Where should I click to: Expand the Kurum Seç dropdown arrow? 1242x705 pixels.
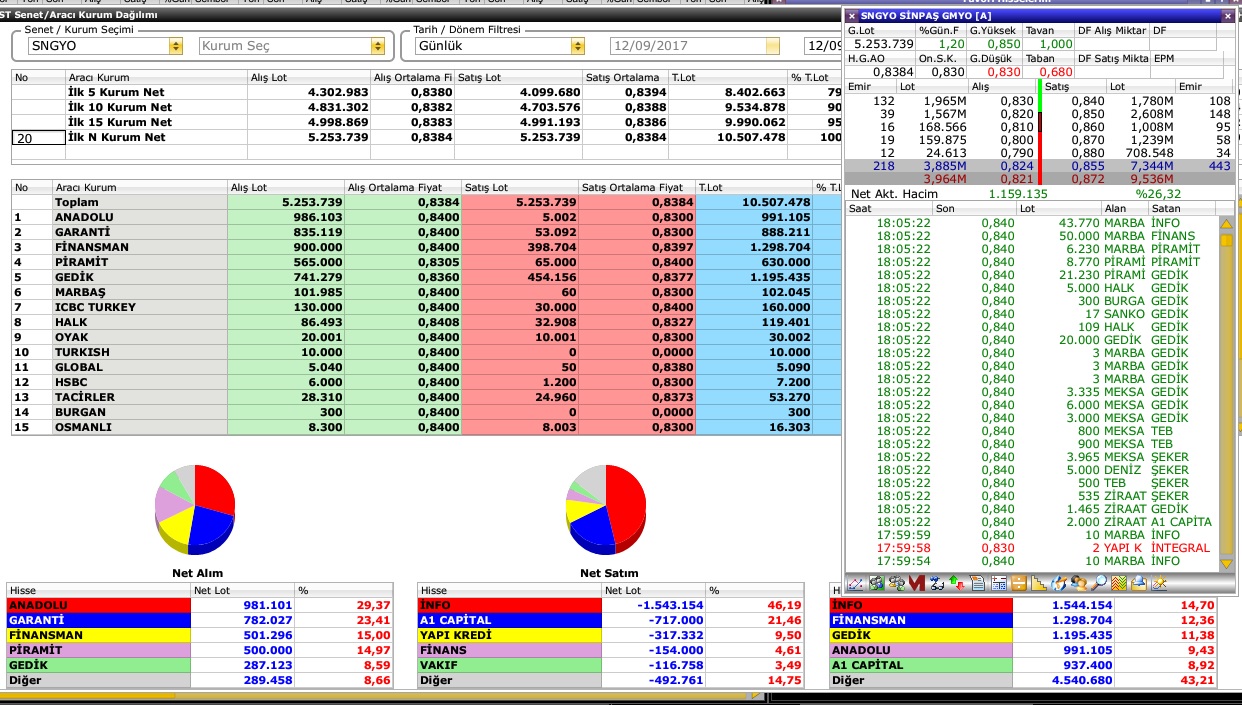pos(377,46)
